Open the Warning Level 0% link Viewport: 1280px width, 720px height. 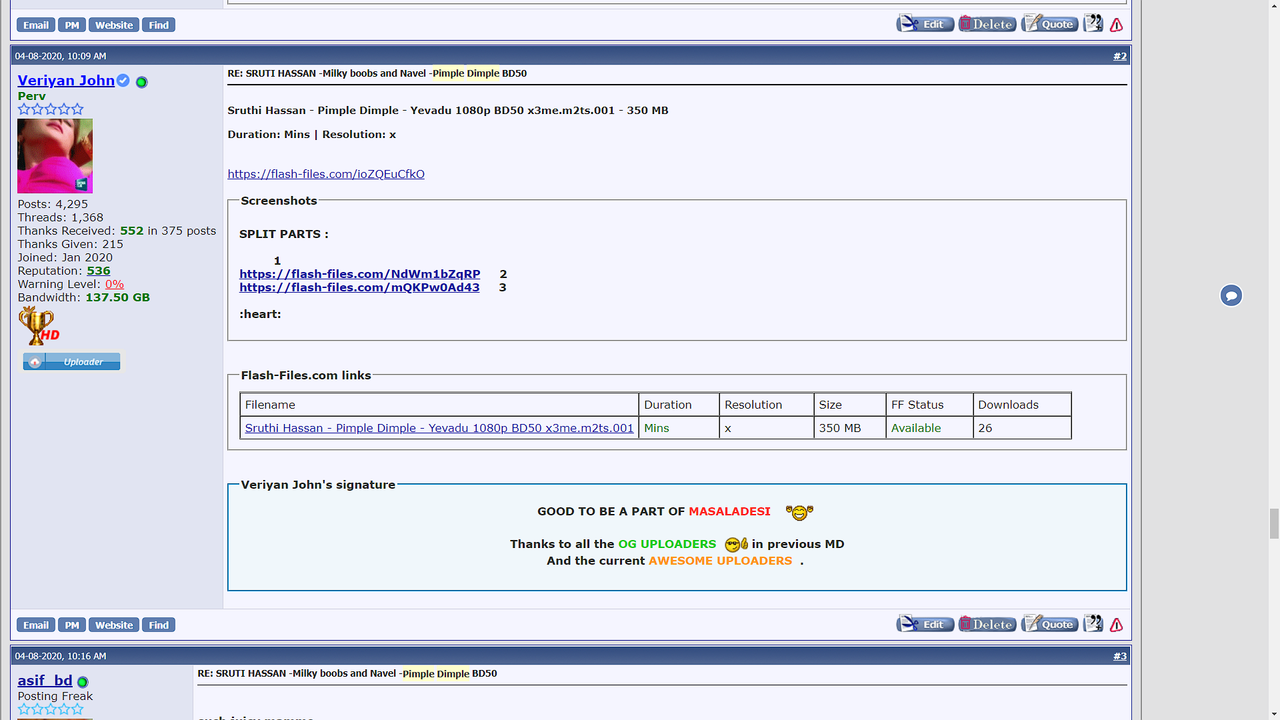pyautogui.click(x=114, y=284)
